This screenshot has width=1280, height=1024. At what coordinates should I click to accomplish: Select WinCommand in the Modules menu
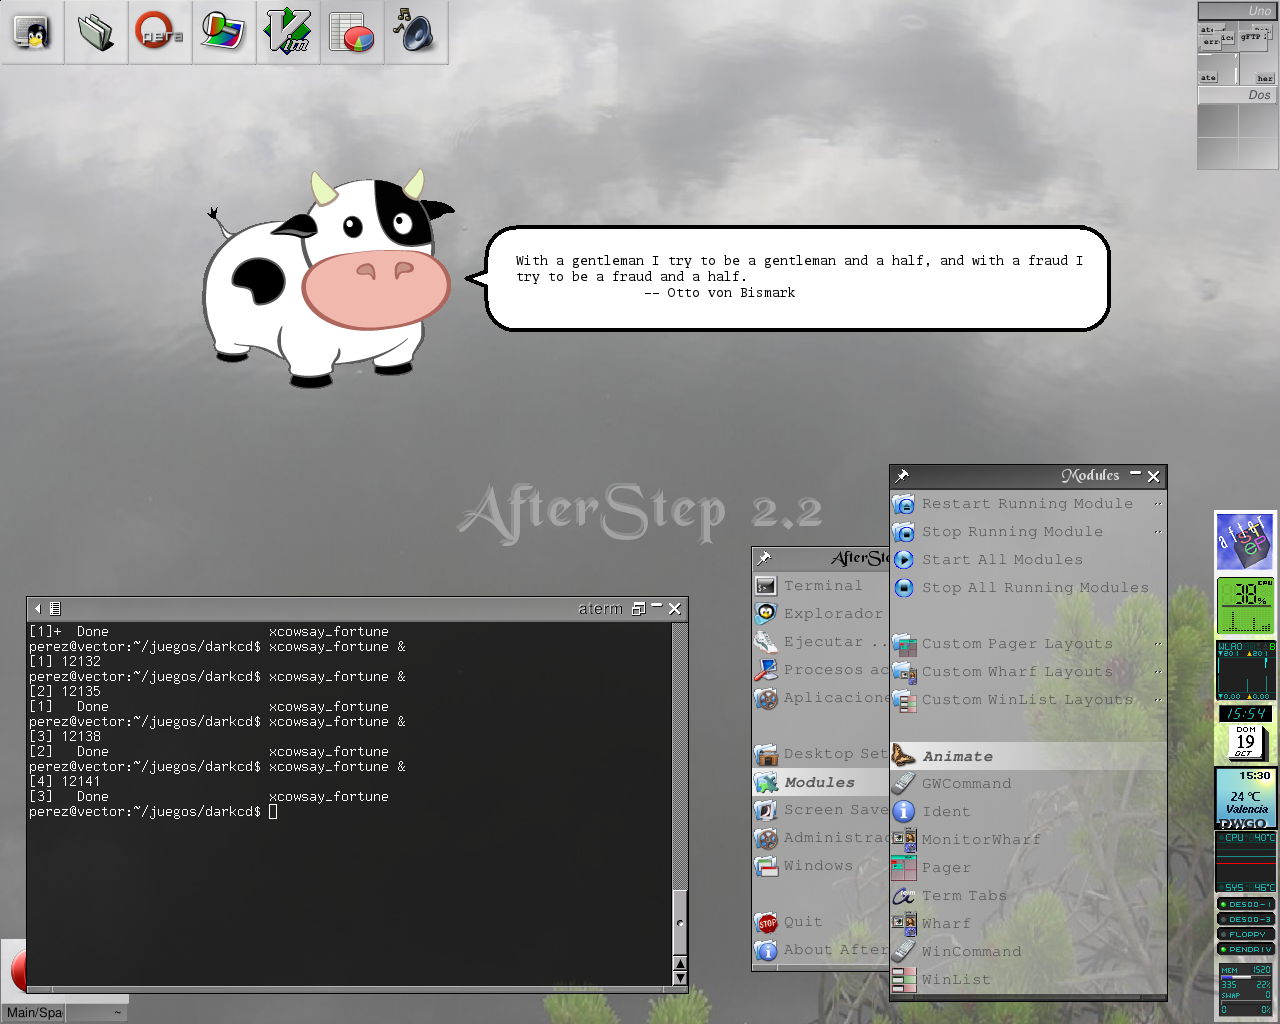[1028, 952]
